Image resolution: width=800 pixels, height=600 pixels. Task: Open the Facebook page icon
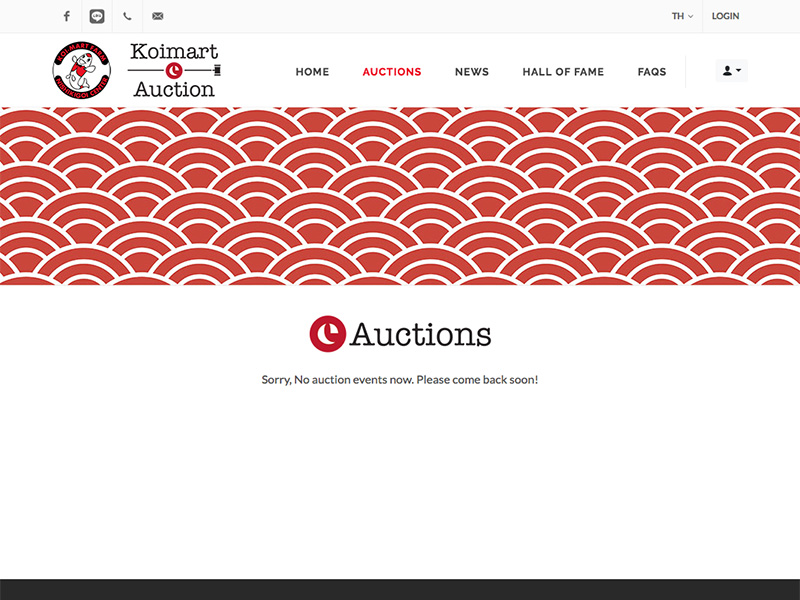click(x=67, y=16)
